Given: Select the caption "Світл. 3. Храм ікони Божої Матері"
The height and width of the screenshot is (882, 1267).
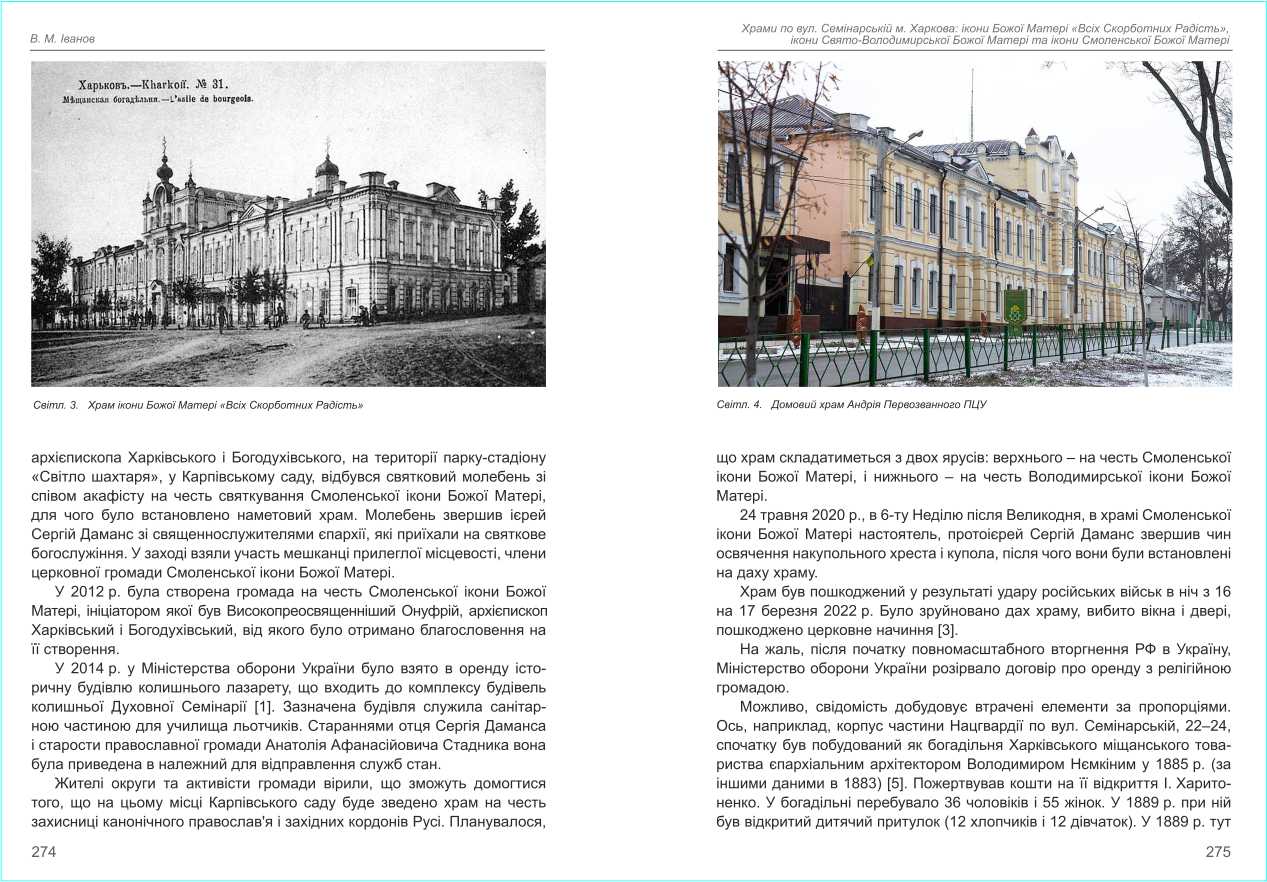Looking at the screenshot, I should click(197, 405).
